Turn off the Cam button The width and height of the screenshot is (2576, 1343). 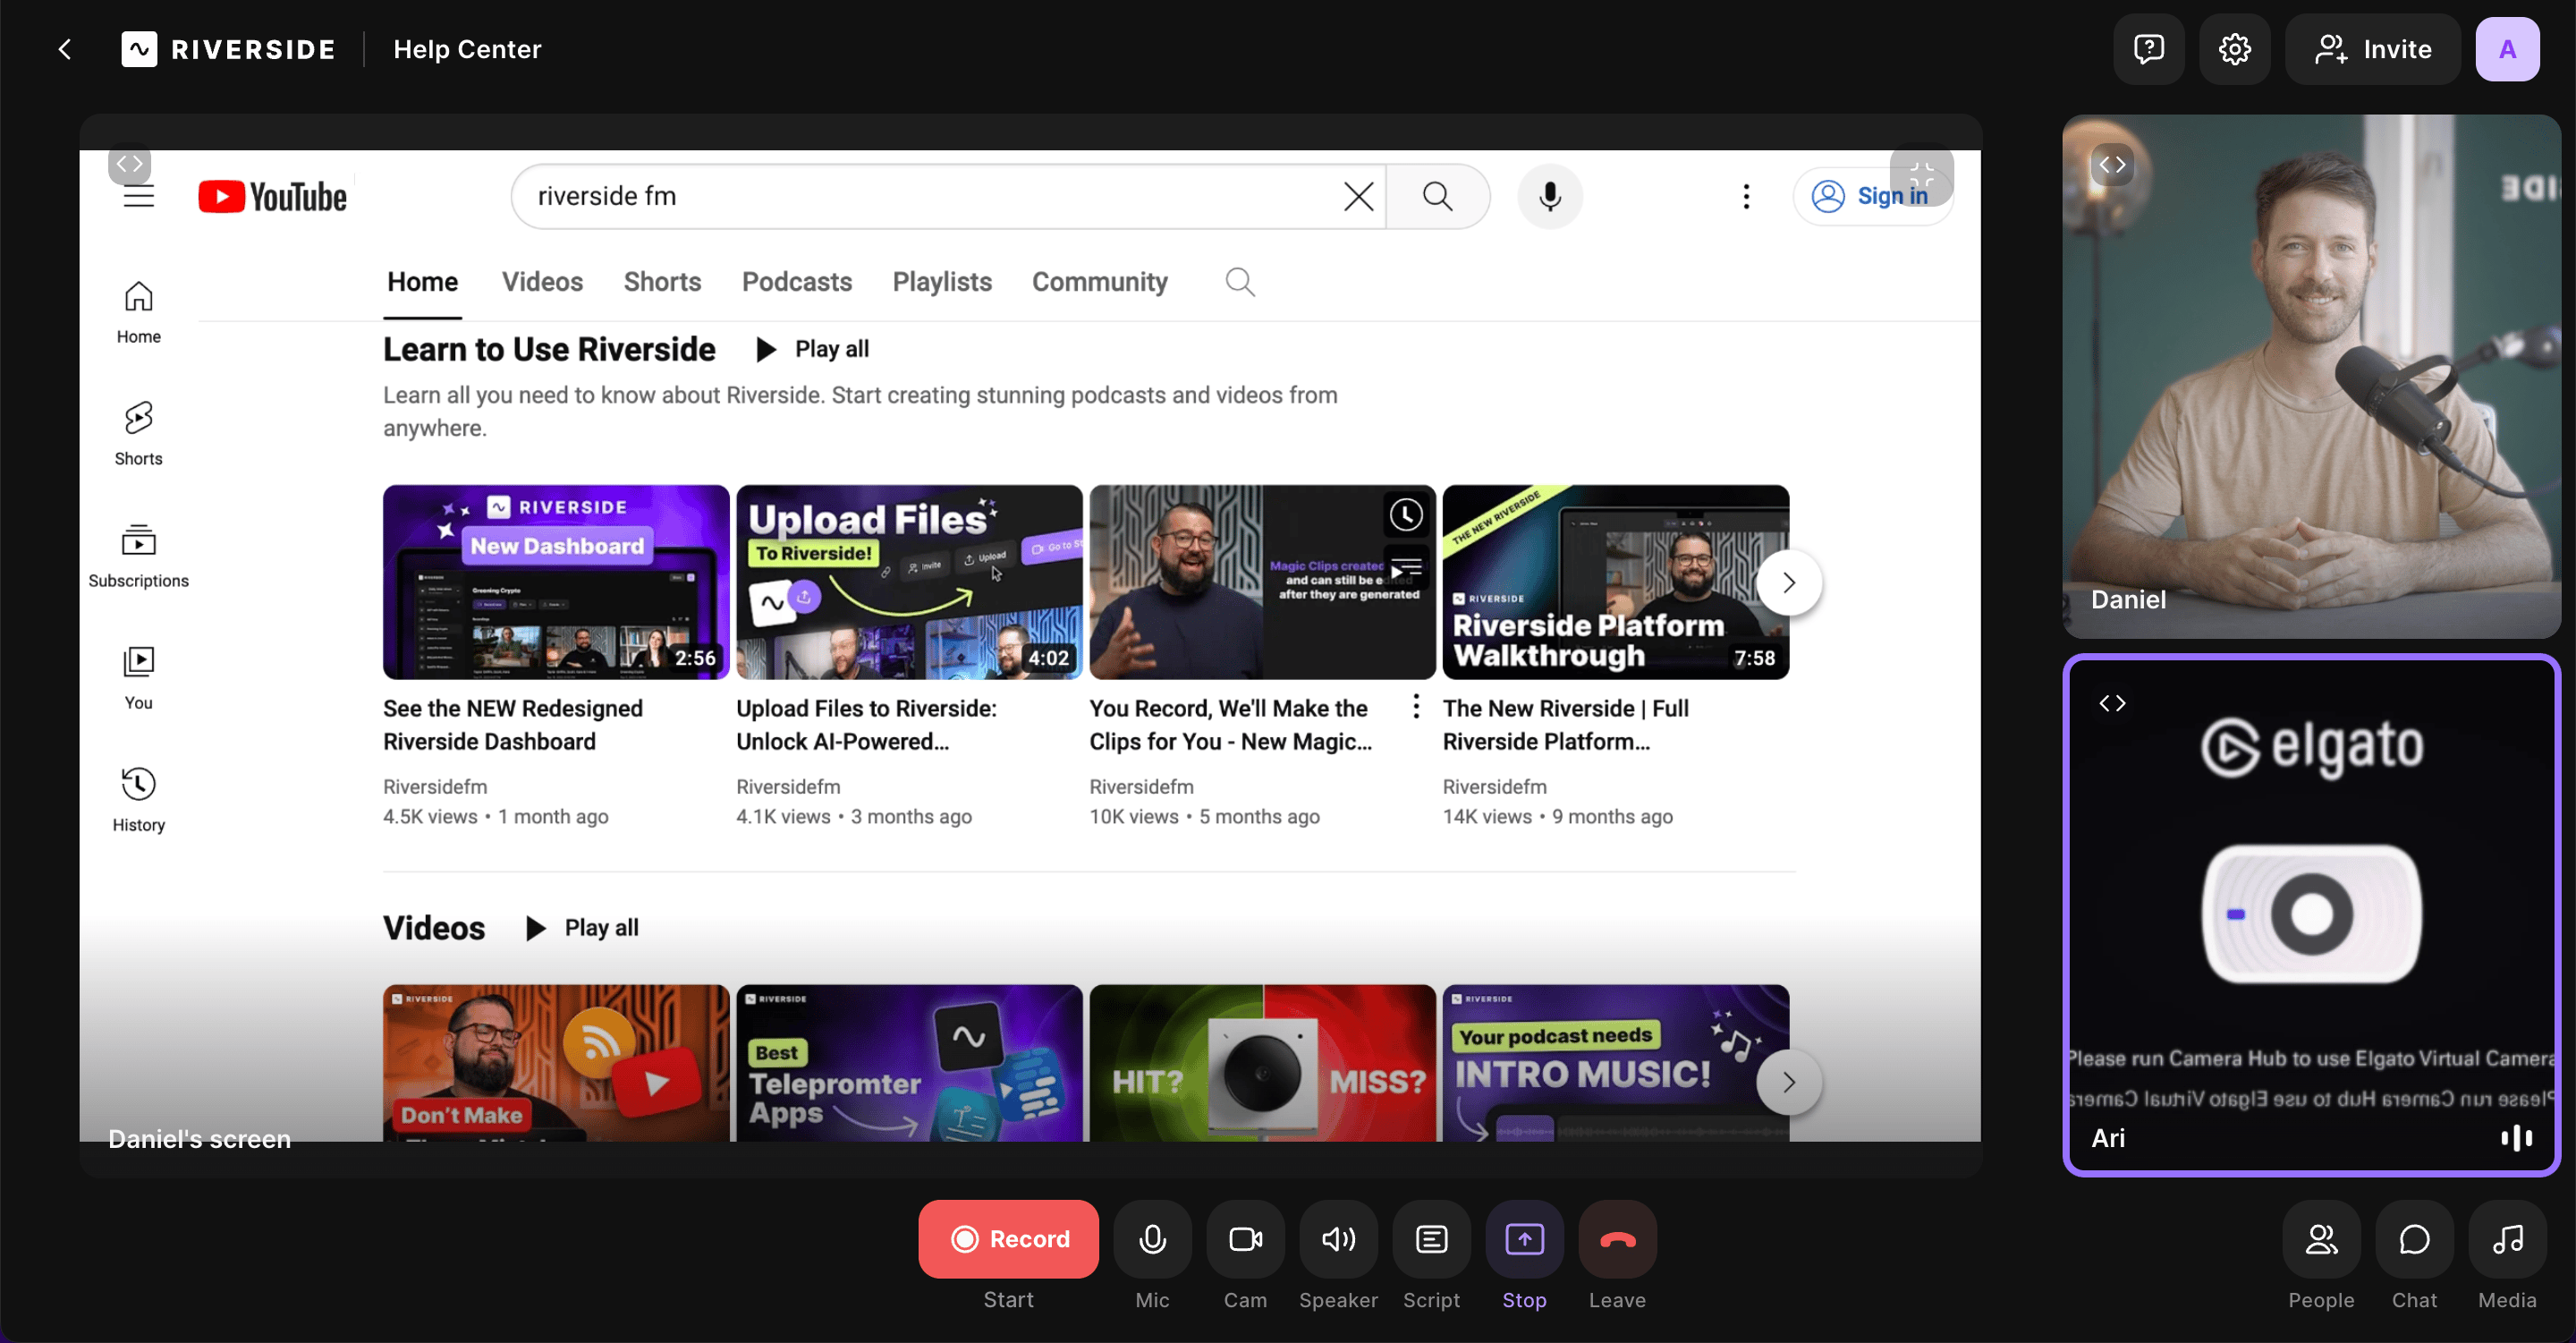[x=1245, y=1239]
